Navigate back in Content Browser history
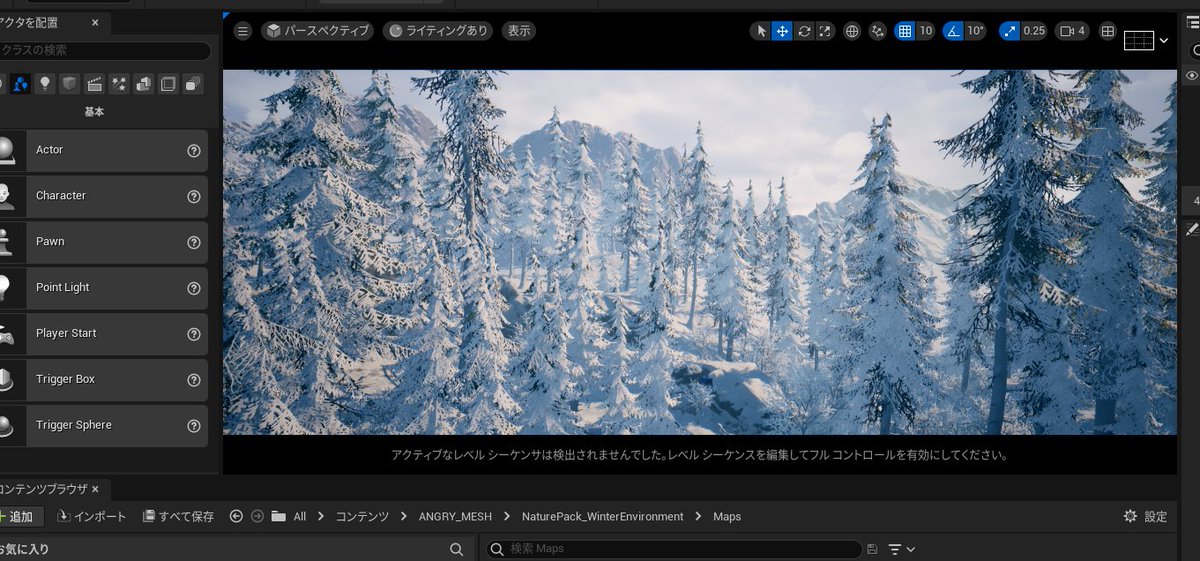The width and height of the screenshot is (1200, 561). pyautogui.click(x=236, y=517)
